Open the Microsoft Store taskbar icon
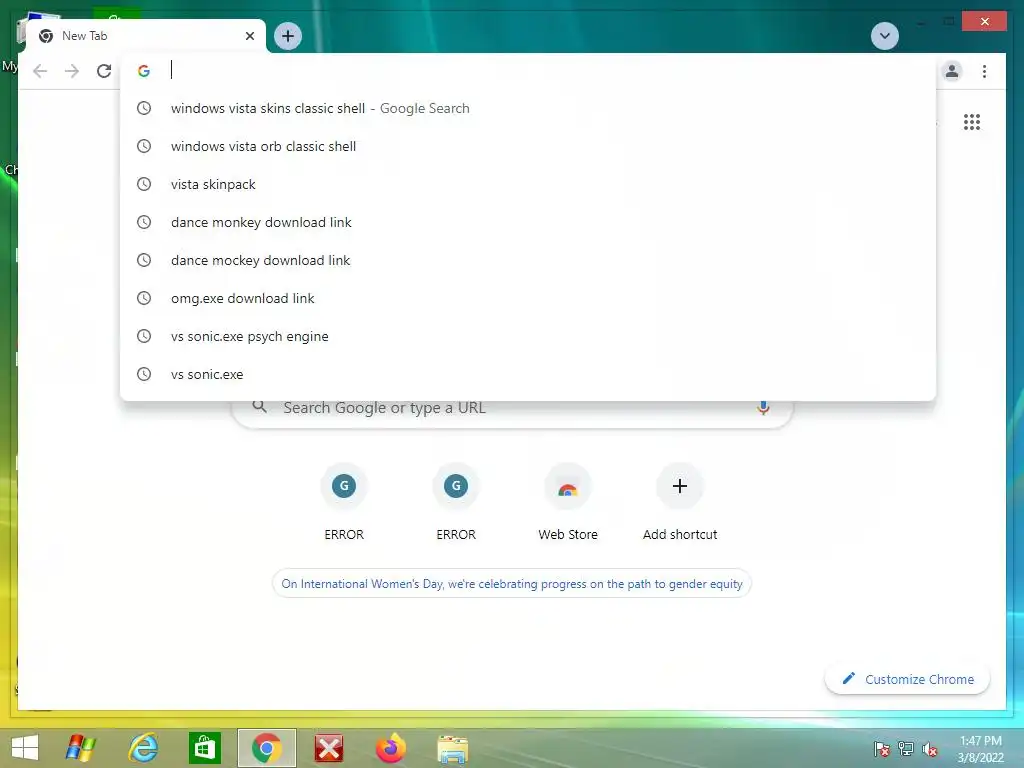 point(204,748)
